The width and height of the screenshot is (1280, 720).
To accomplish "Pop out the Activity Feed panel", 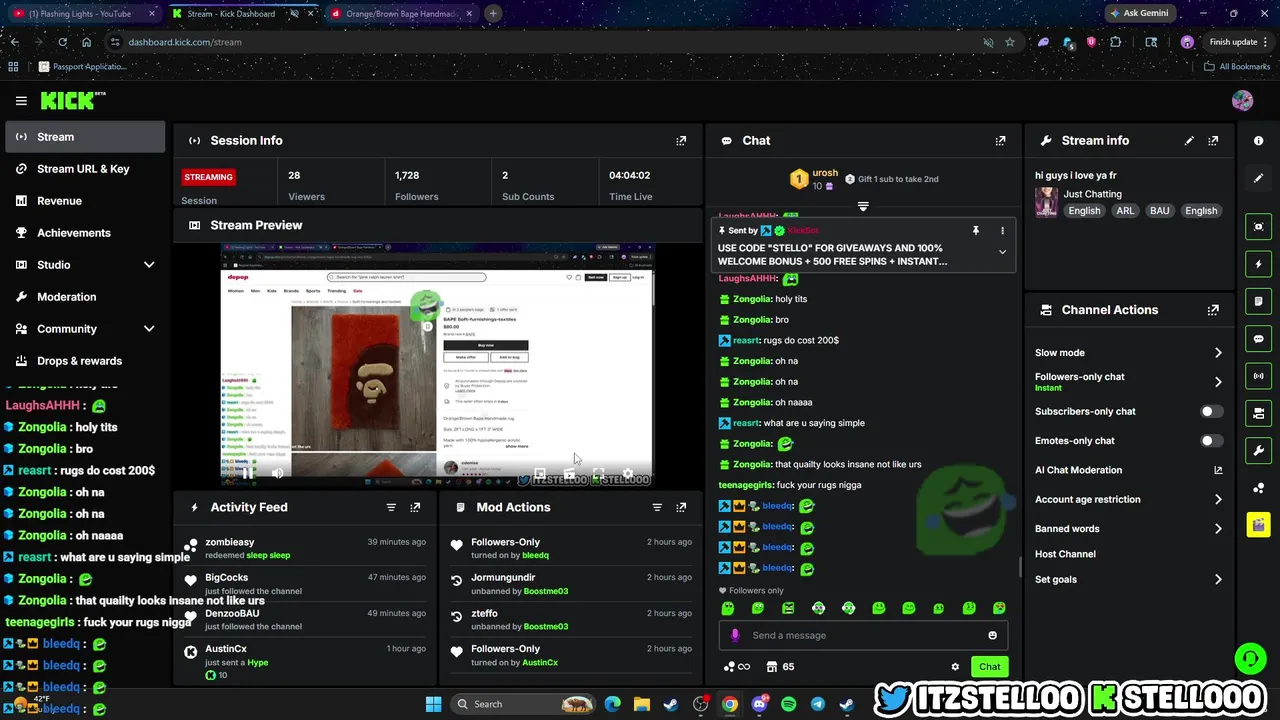I will (415, 507).
